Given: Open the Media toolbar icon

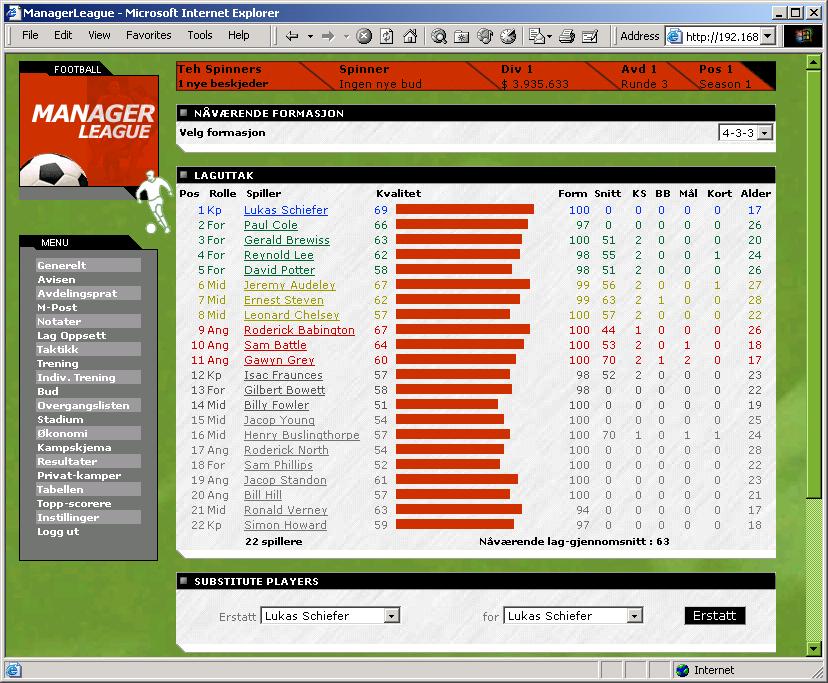Looking at the screenshot, I should (x=485, y=36).
